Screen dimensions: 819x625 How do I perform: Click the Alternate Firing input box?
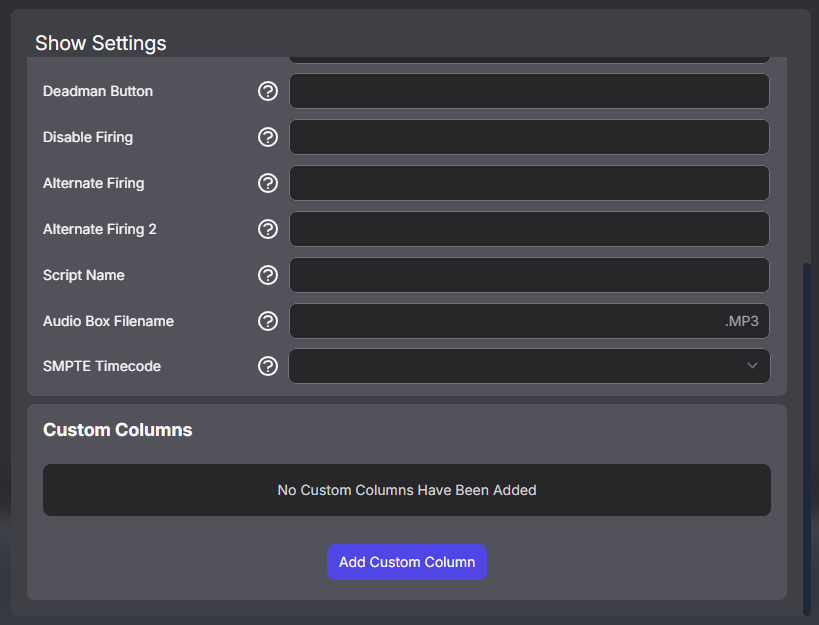[x=528, y=183]
